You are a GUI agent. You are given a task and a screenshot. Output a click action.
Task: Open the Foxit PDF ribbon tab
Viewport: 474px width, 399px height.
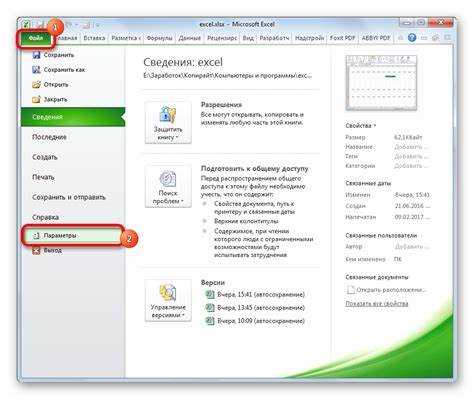[x=343, y=38]
